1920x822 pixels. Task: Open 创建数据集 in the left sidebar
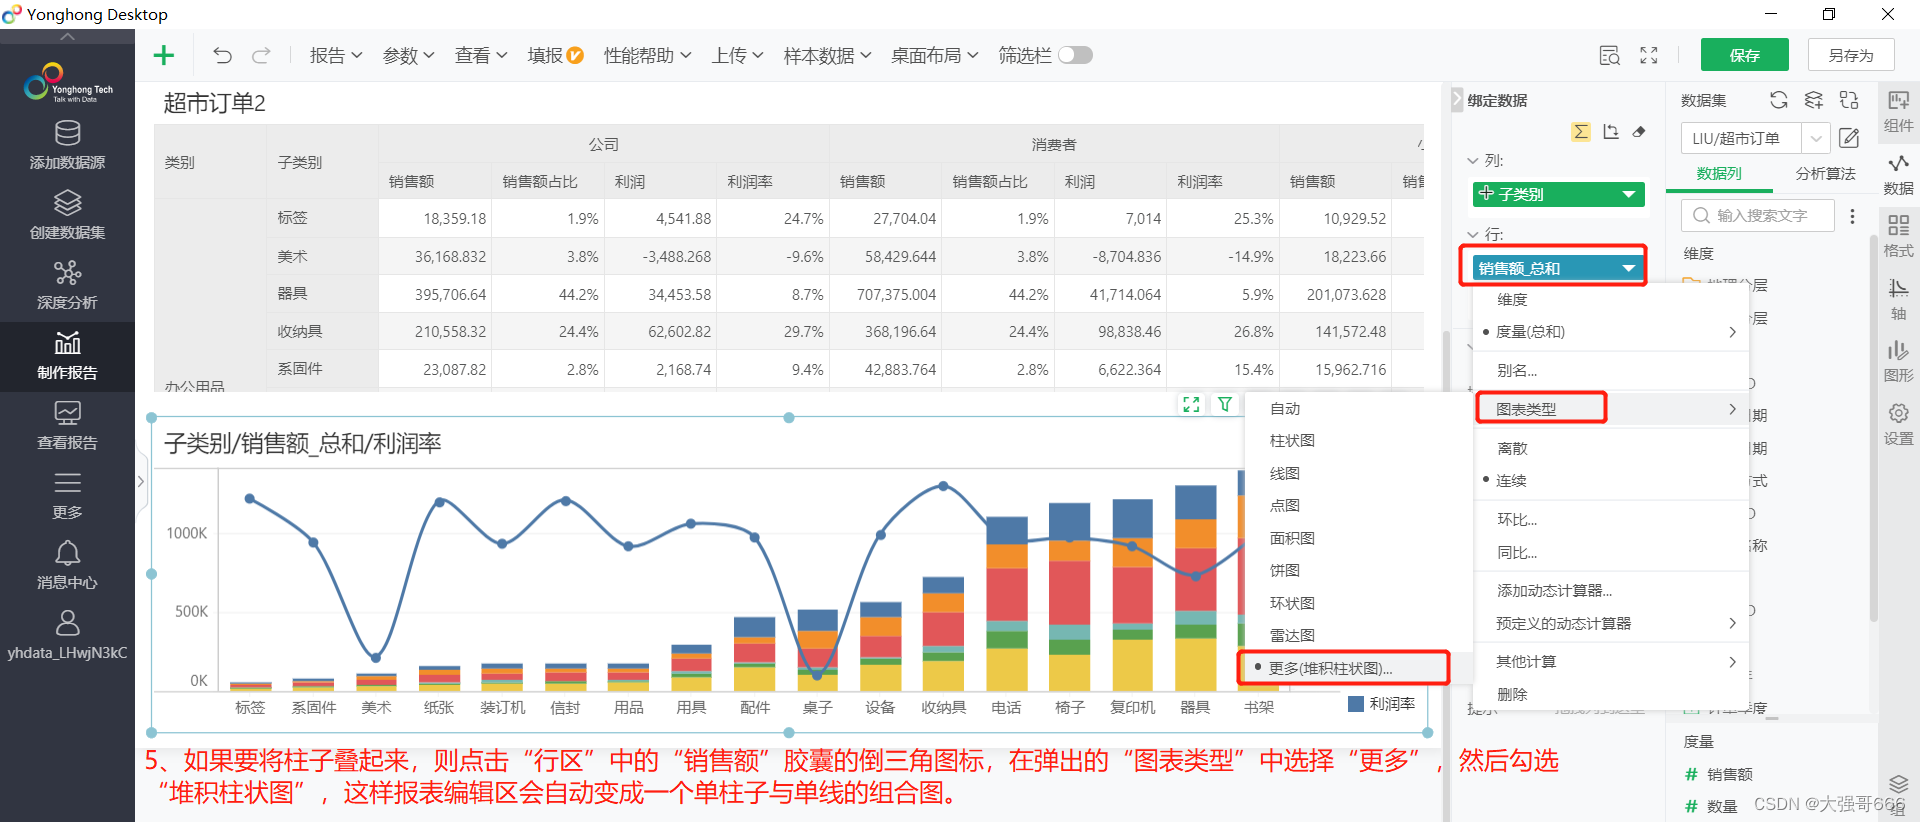point(67,215)
